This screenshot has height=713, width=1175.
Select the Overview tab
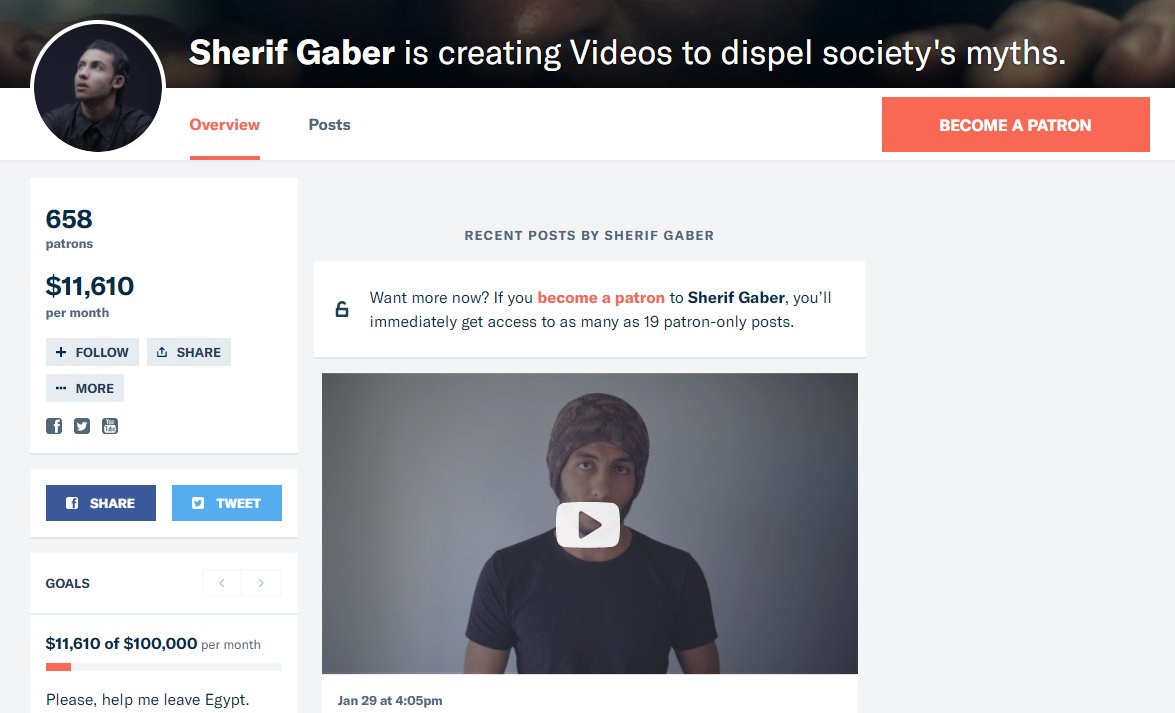pyautogui.click(x=225, y=124)
